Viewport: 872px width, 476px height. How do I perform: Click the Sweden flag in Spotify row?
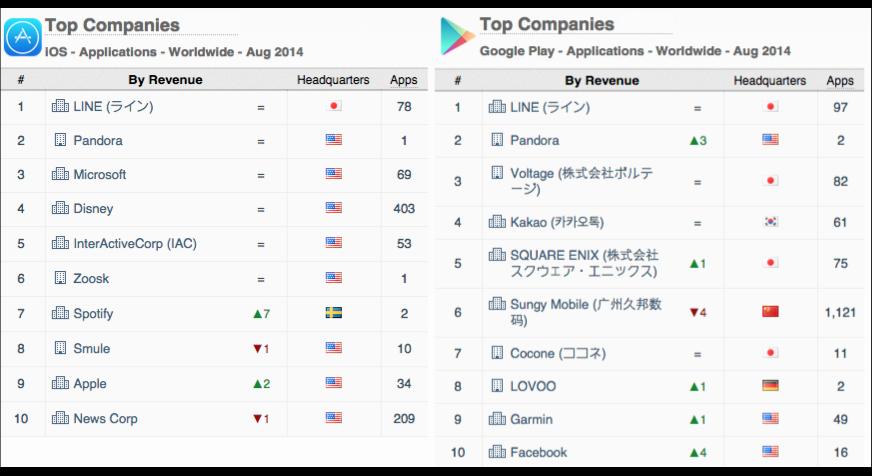pyautogui.click(x=334, y=313)
